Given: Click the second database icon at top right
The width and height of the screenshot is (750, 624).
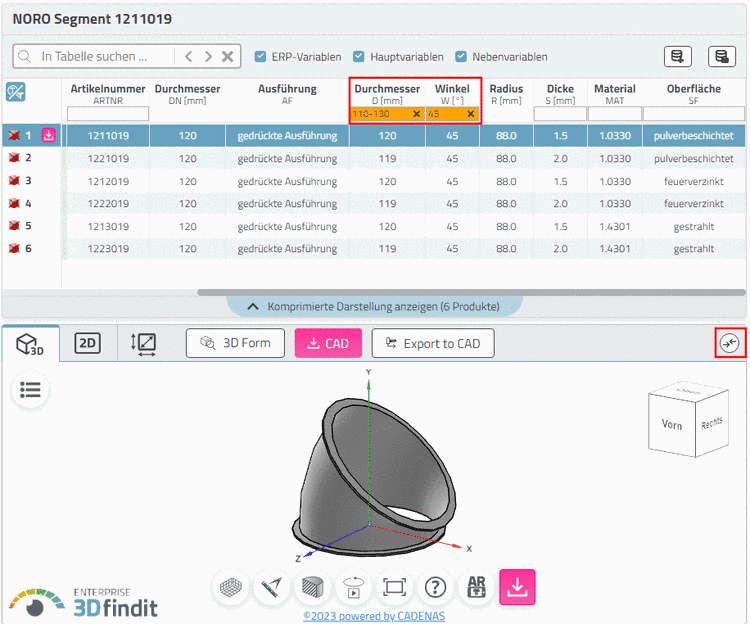Looking at the screenshot, I should (721, 56).
